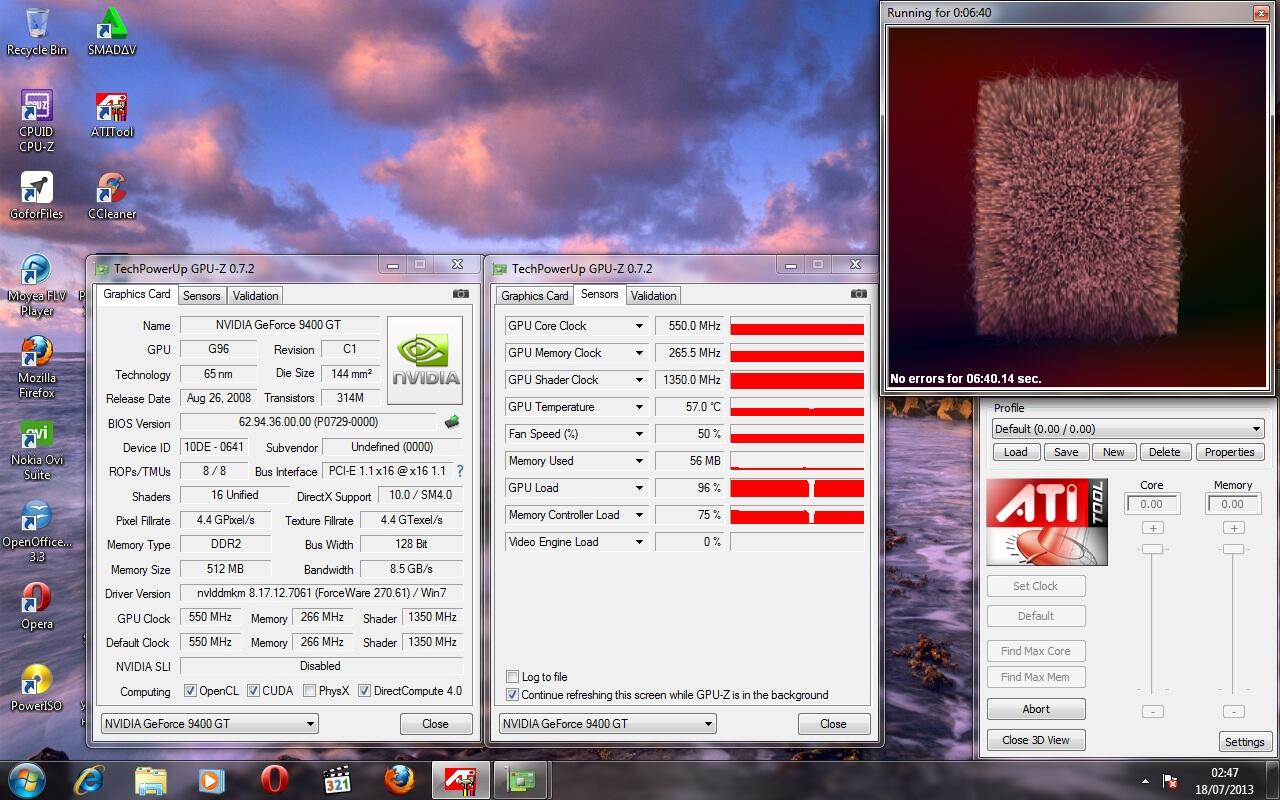This screenshot has width=1280, height=800.
Task: Switch to Validation tab in left GPU-Z window
Action: 255,296
